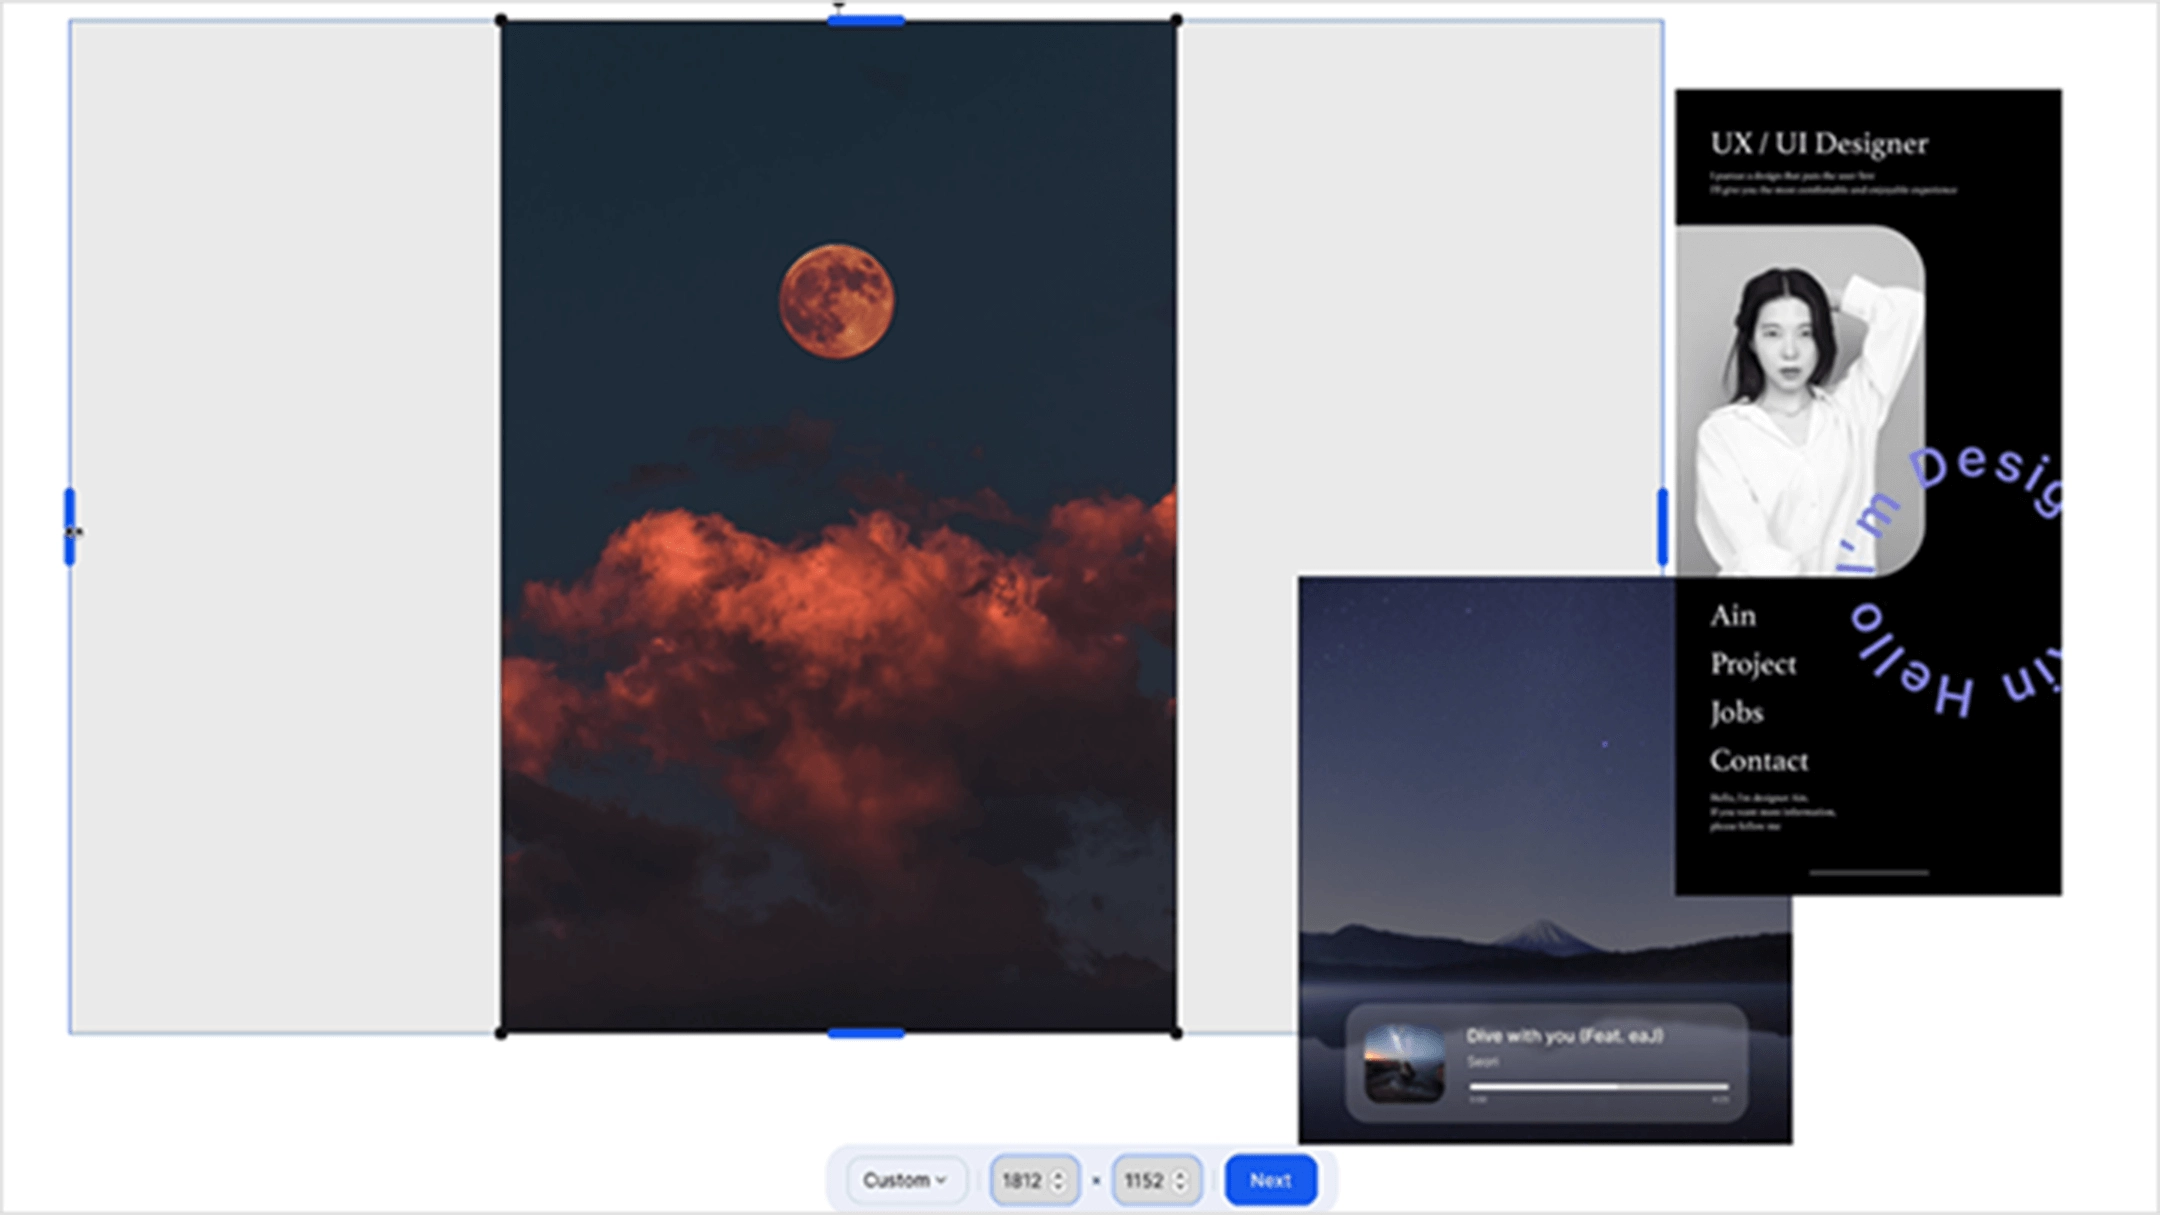This screenshot has width=2160, height=1215.
Task: Click the stepper arrows in the 1812 width field
Action: click(x=1059, y=1181)
